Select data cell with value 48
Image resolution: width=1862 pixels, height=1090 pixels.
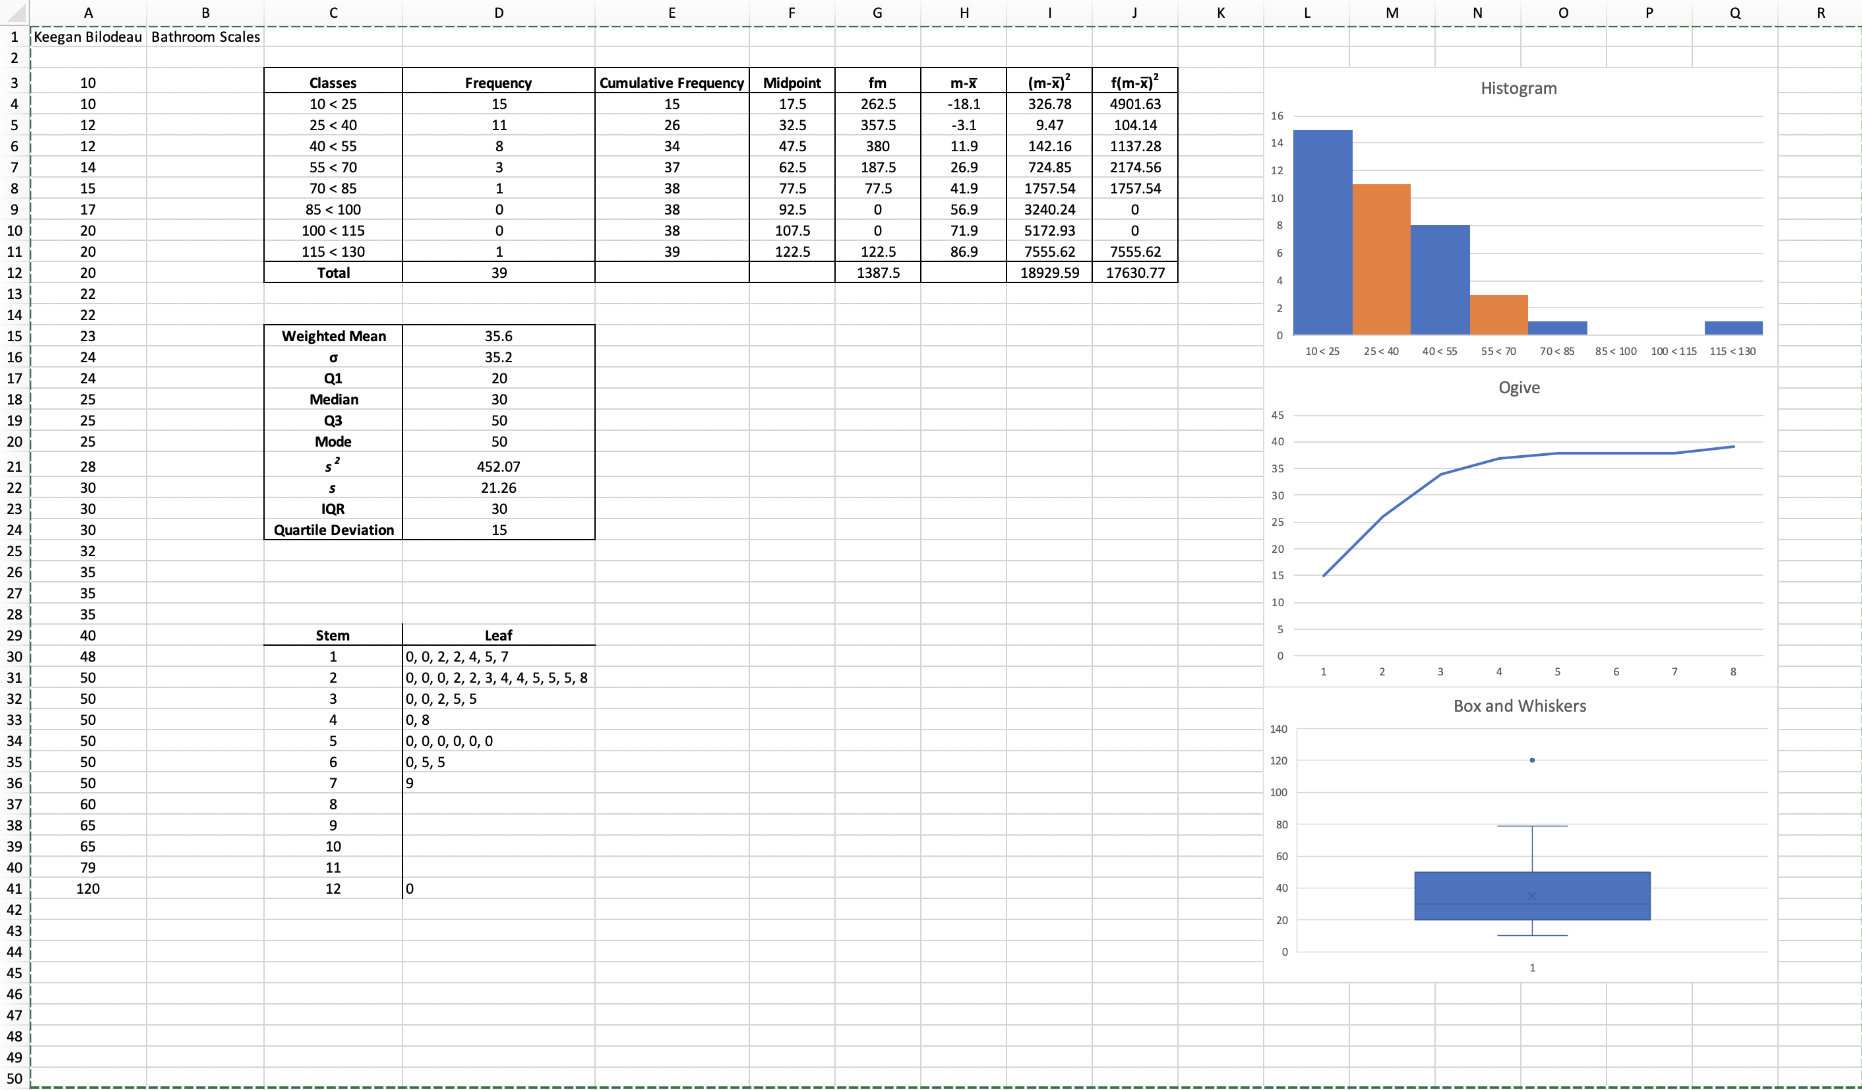(x=88, y=657)
